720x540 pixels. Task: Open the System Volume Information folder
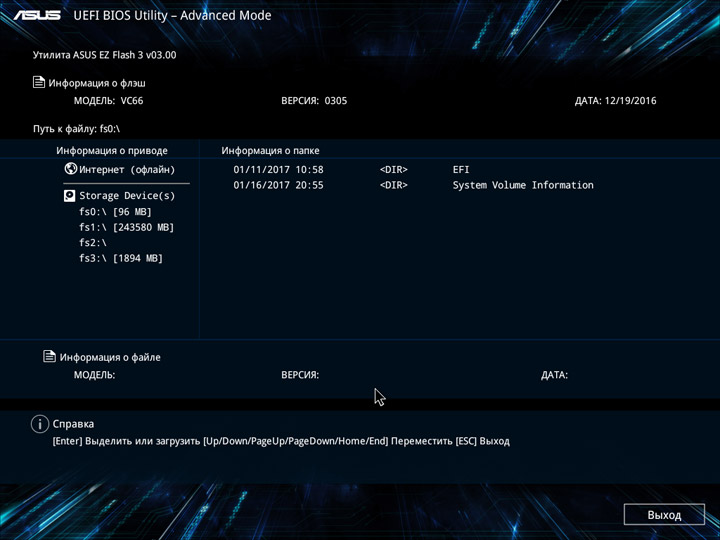(523, 185)
